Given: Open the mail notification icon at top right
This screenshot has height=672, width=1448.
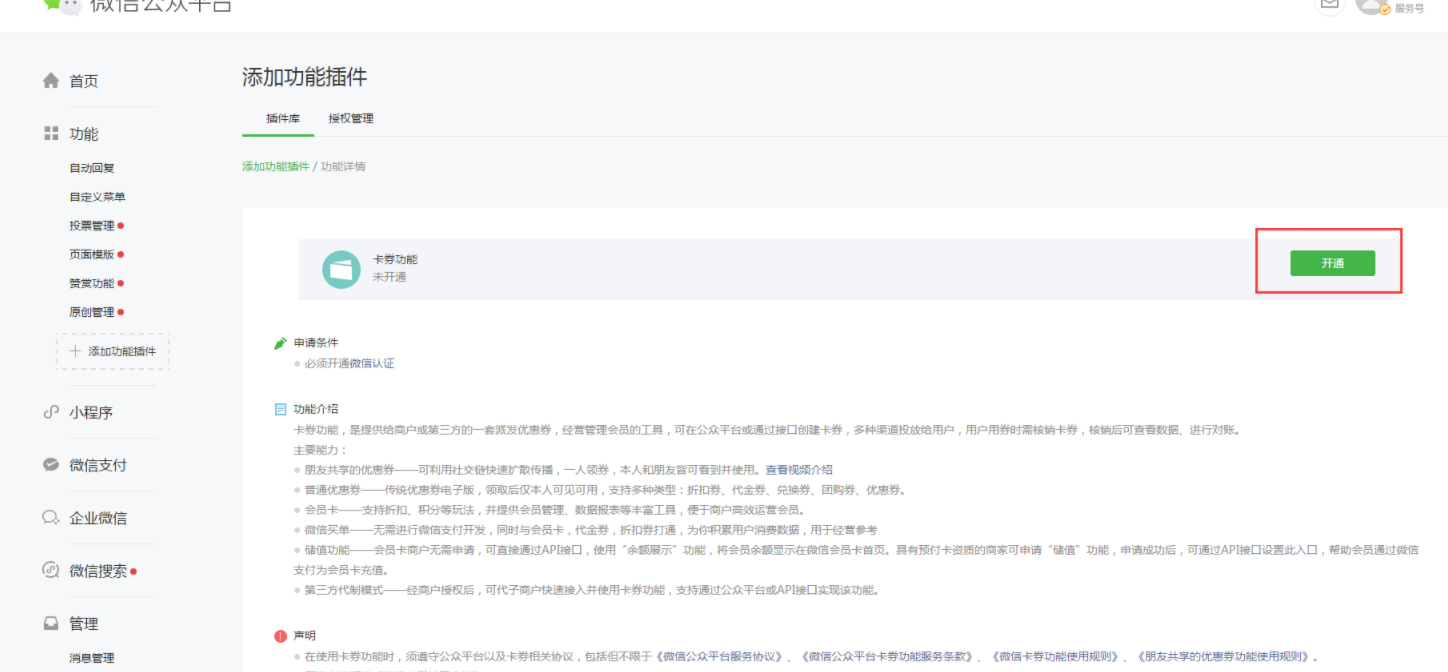Looking at the screenshot, I should (x=1329, y=4).
